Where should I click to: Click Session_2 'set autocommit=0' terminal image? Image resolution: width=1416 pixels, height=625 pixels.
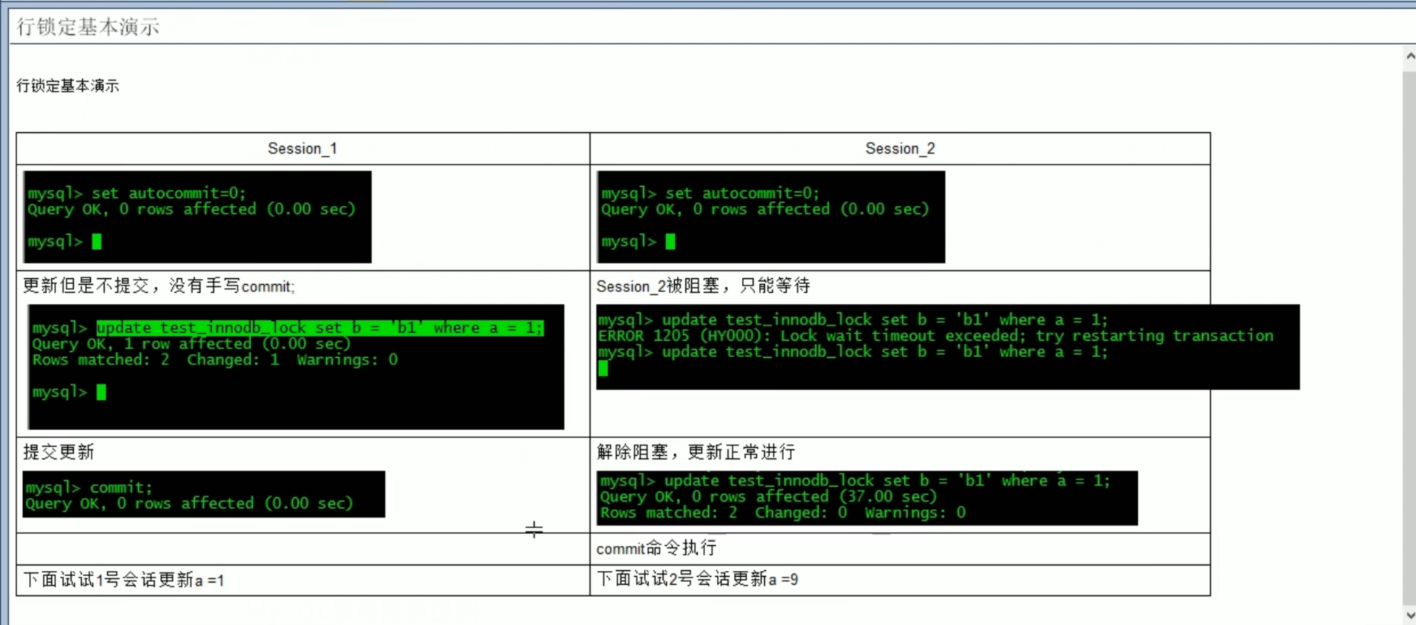(771, 216)
